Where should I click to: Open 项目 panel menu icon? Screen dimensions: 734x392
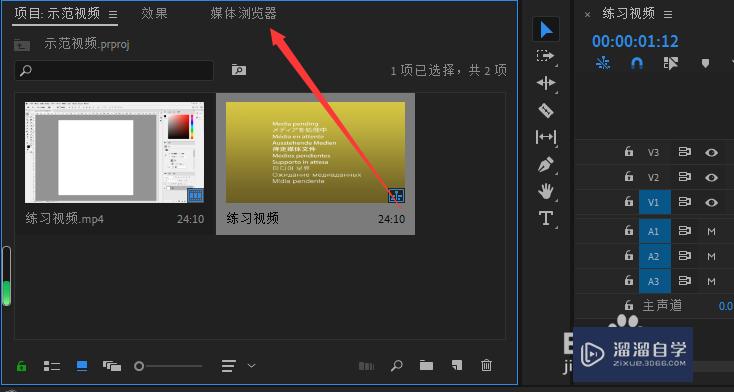click(x=113, y=15)
